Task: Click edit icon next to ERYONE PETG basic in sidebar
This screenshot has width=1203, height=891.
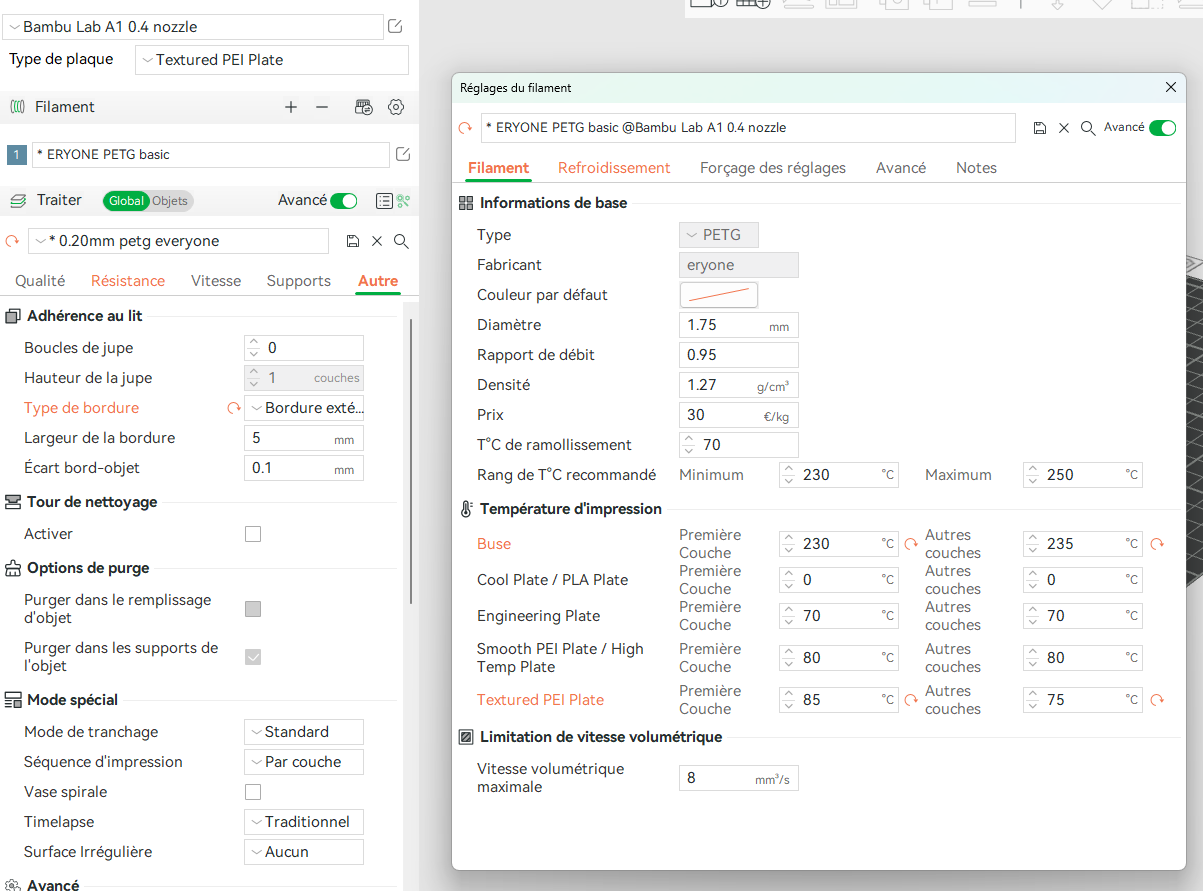Action: point(403,155)
